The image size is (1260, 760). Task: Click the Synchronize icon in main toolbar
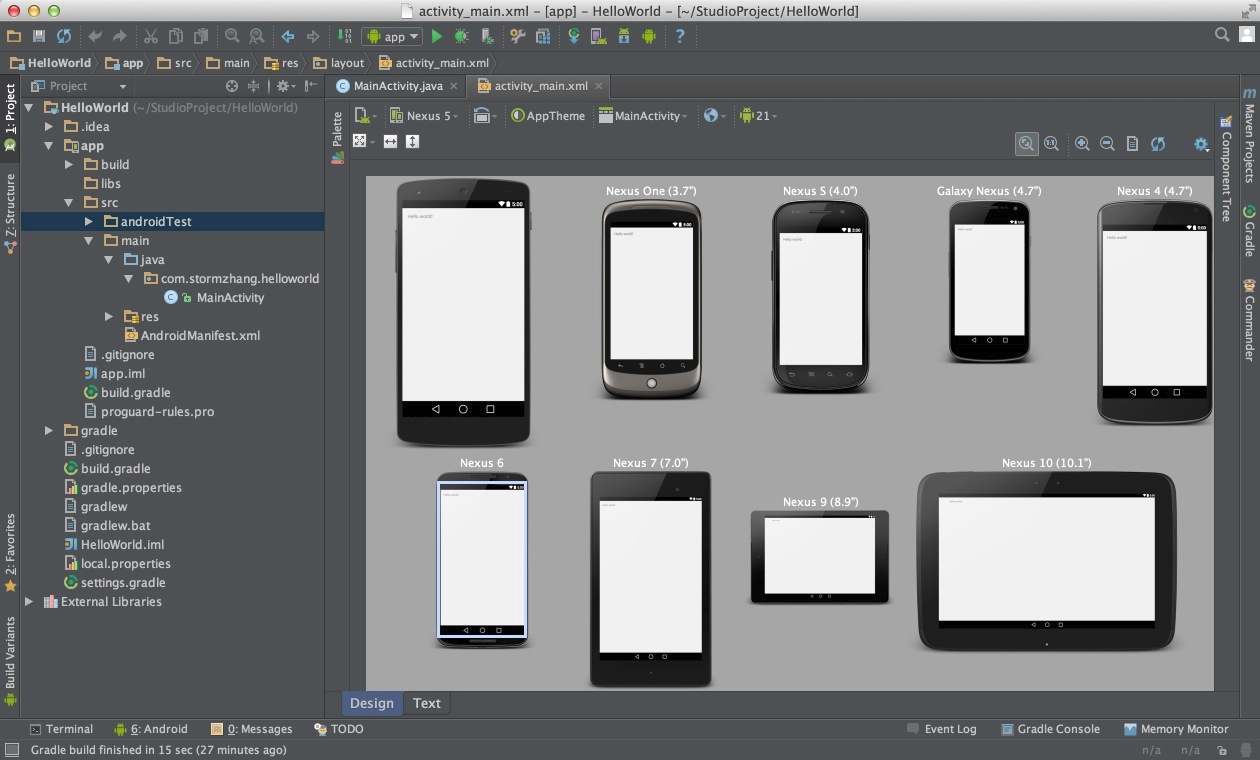click(x=64, y=36)
